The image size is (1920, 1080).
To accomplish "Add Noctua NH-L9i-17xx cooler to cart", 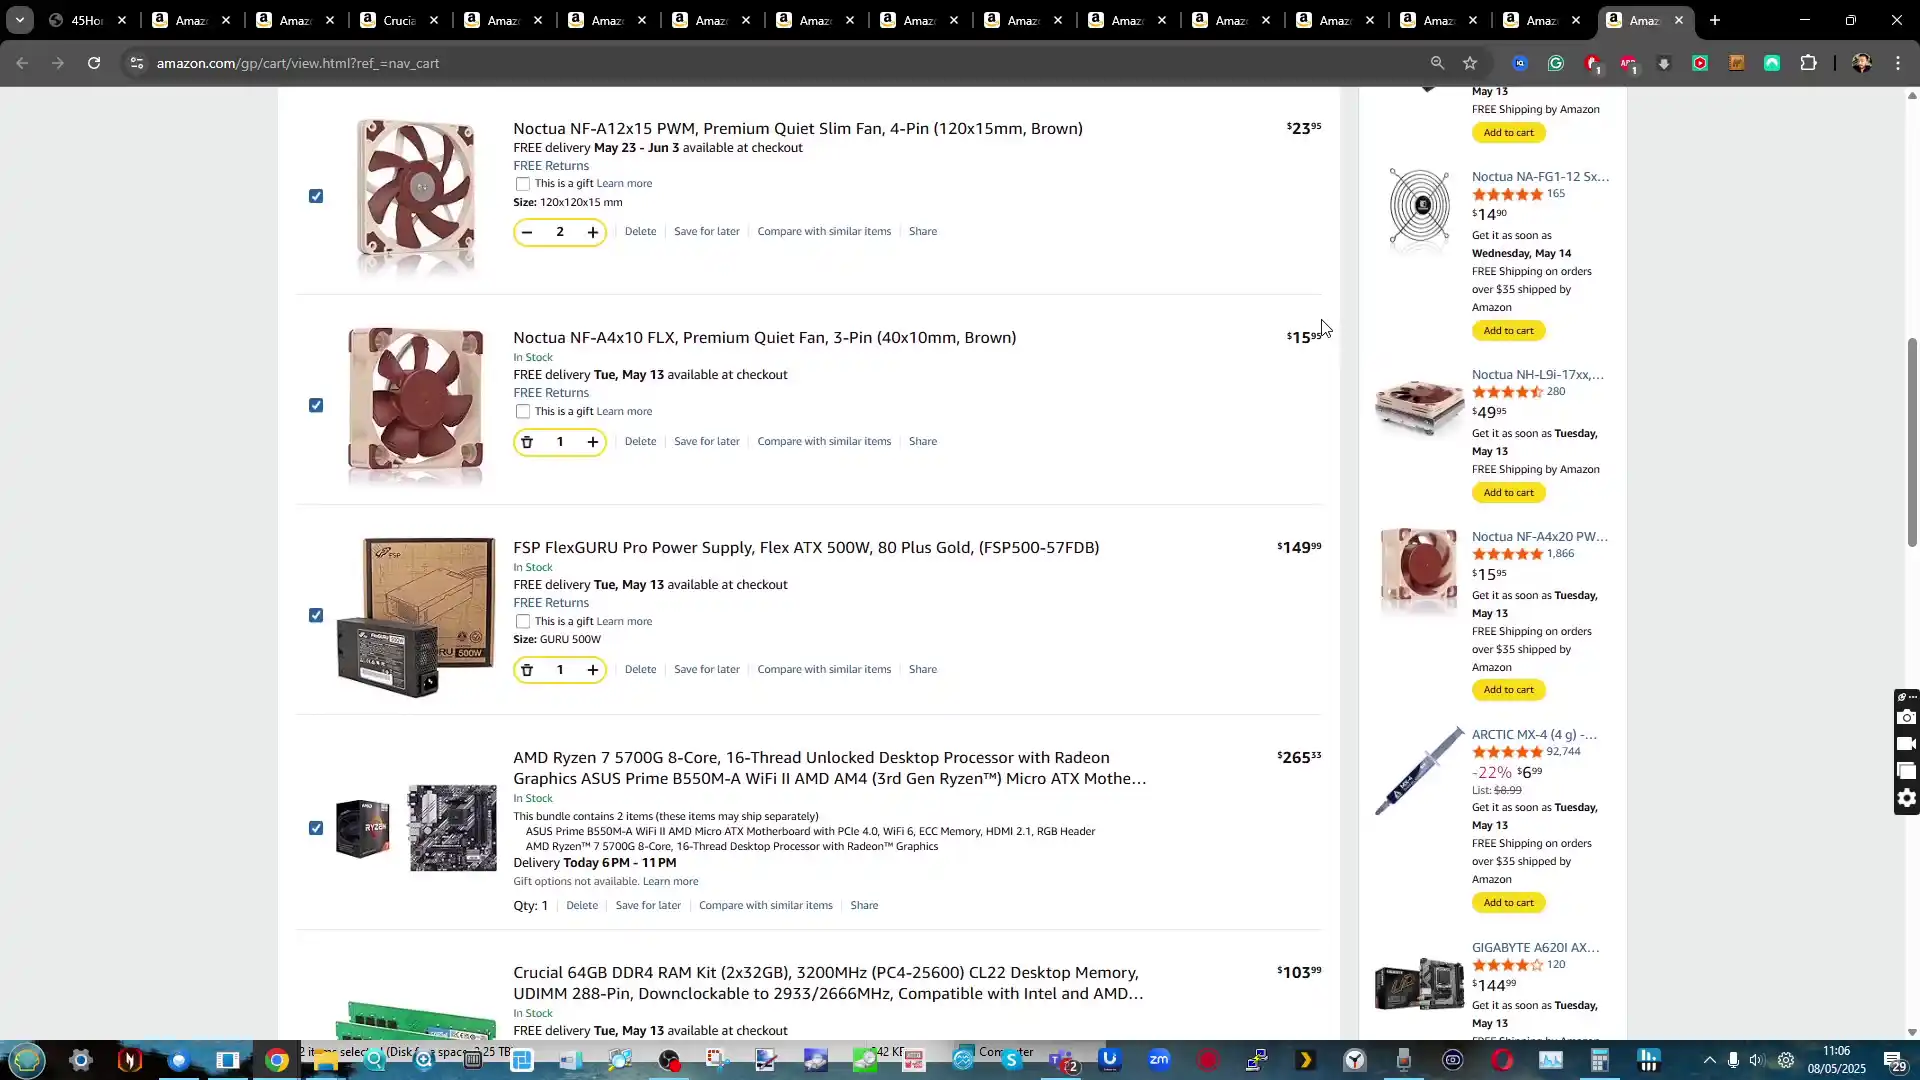I will pos(1508,493).
